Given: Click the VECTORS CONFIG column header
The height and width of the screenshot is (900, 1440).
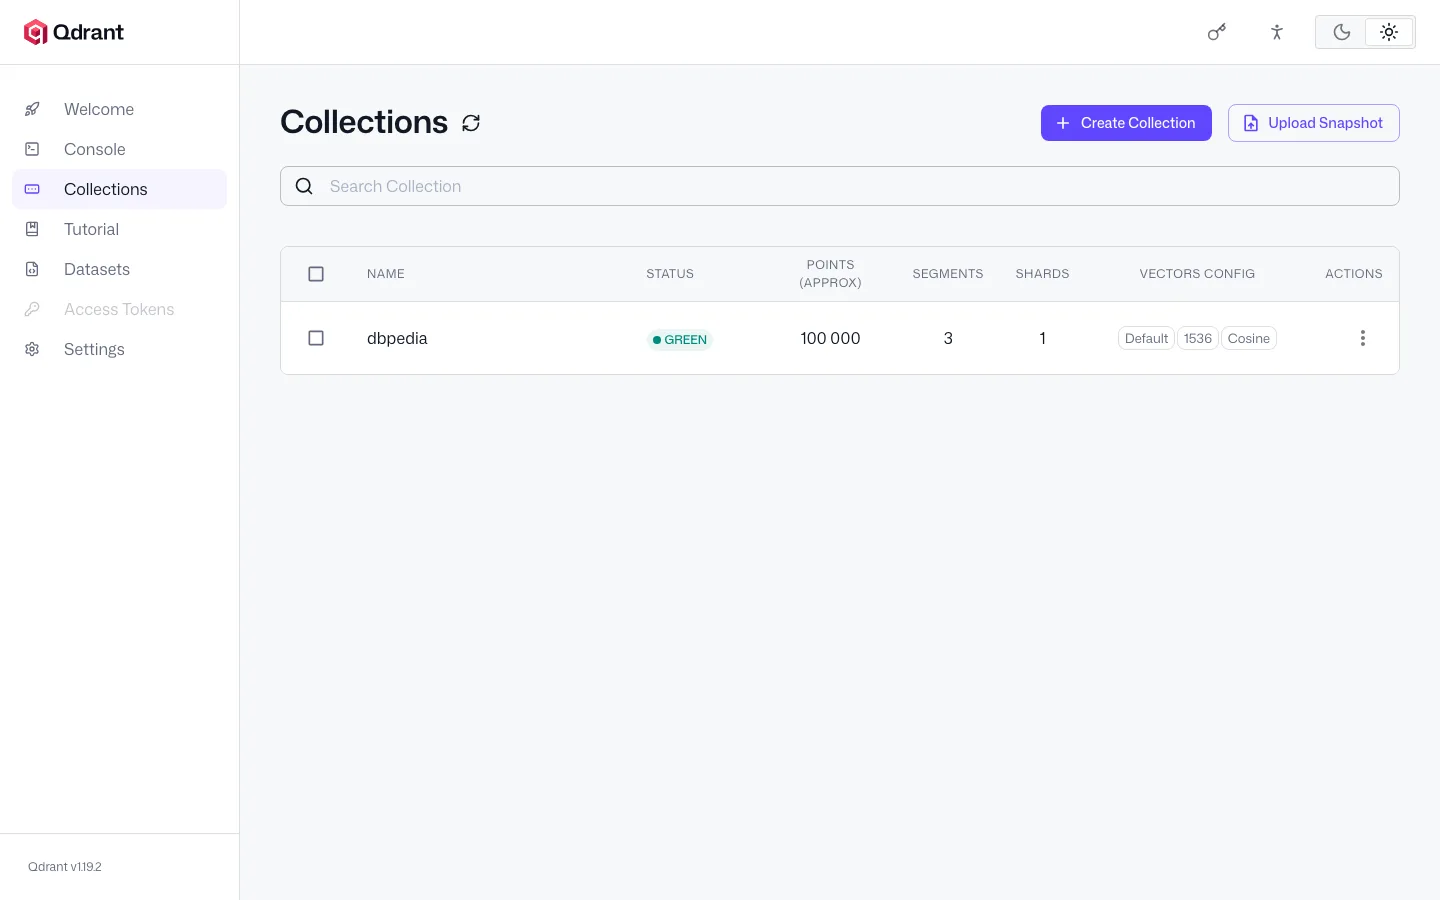Looking at the screenshot, I should (1197, 274).
